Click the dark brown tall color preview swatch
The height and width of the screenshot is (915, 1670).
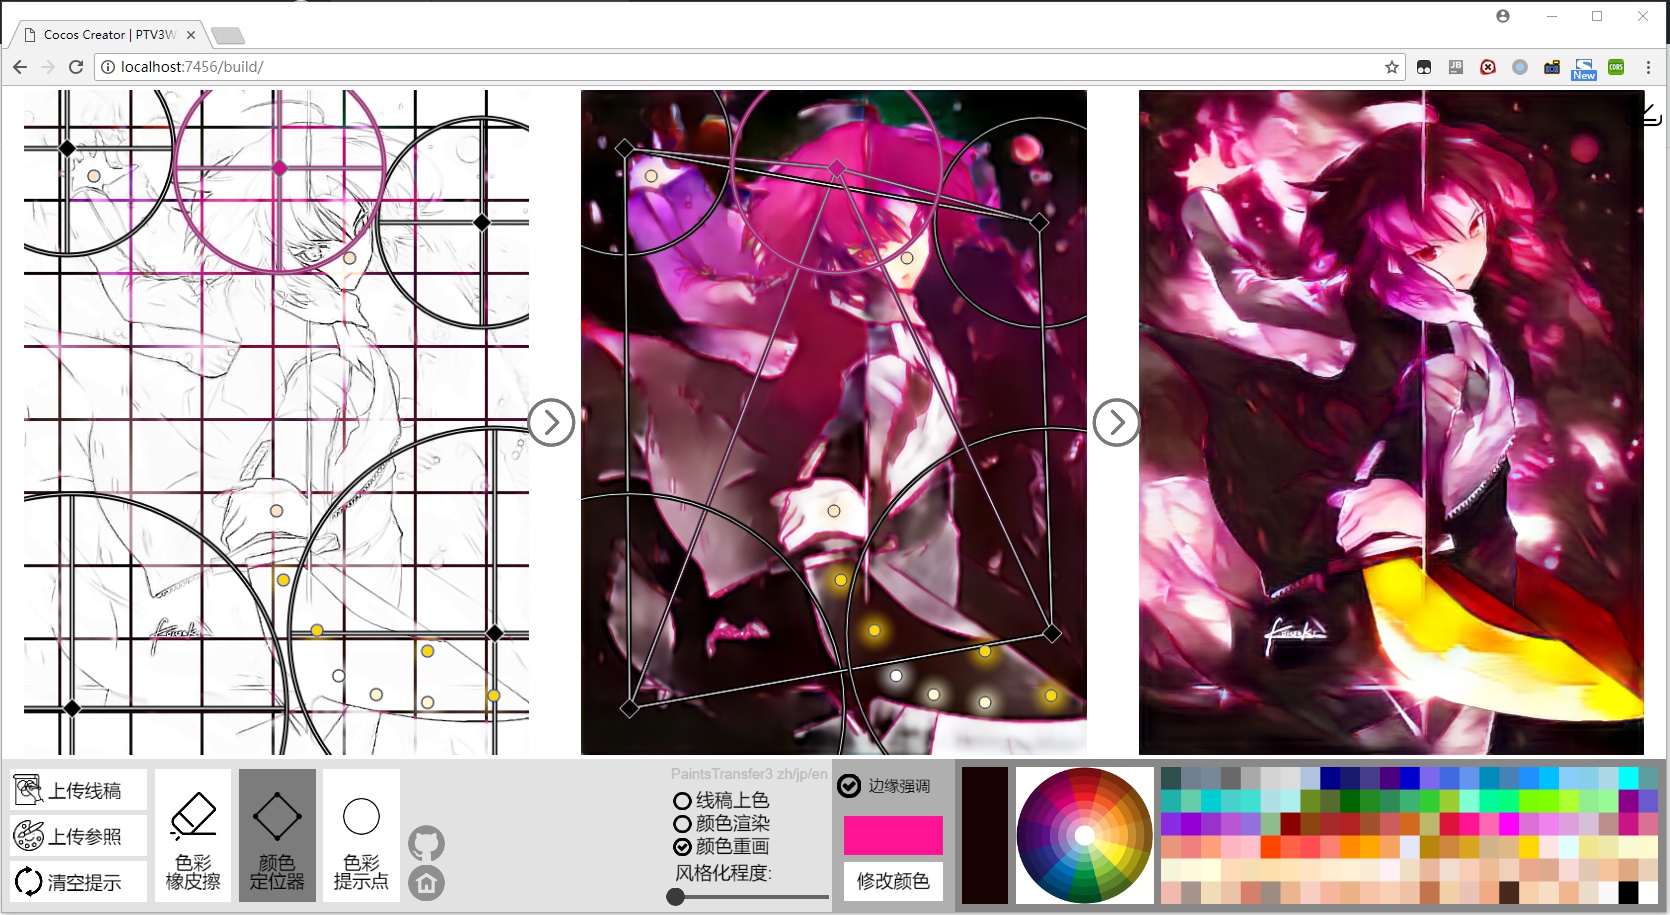(x=985, y=836)
